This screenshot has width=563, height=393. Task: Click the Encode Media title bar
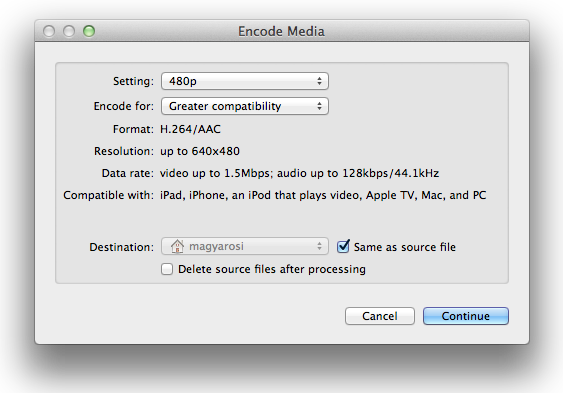(282, 31)
